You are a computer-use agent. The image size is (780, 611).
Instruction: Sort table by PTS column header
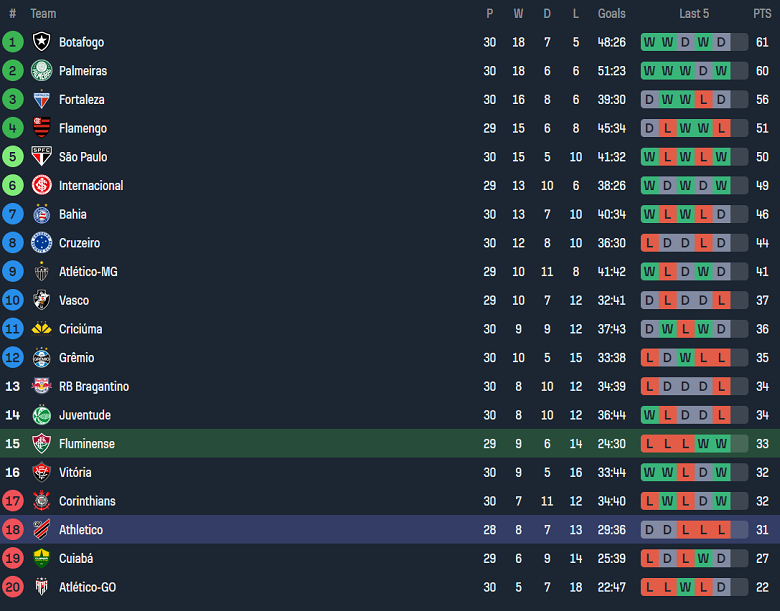tap(762, 14)
